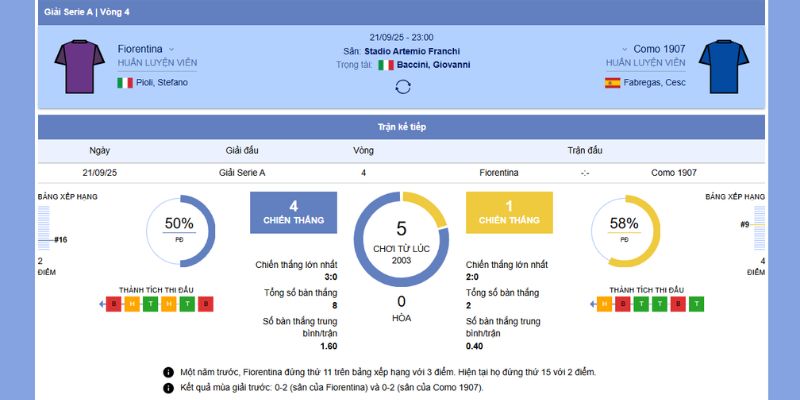Open the 'Trận kế tiếp' section header
Viewport: 800px width, 400px height.
(x=401, y=128)
